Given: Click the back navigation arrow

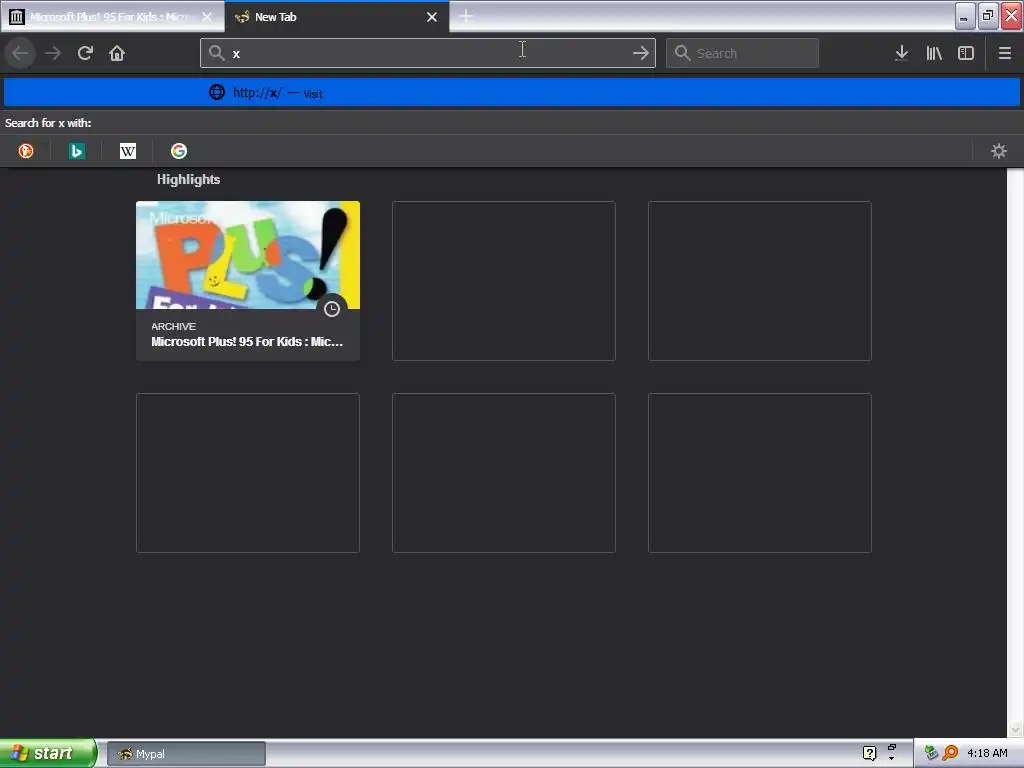Looking at the screenshot, I should (x=20, y=53).
